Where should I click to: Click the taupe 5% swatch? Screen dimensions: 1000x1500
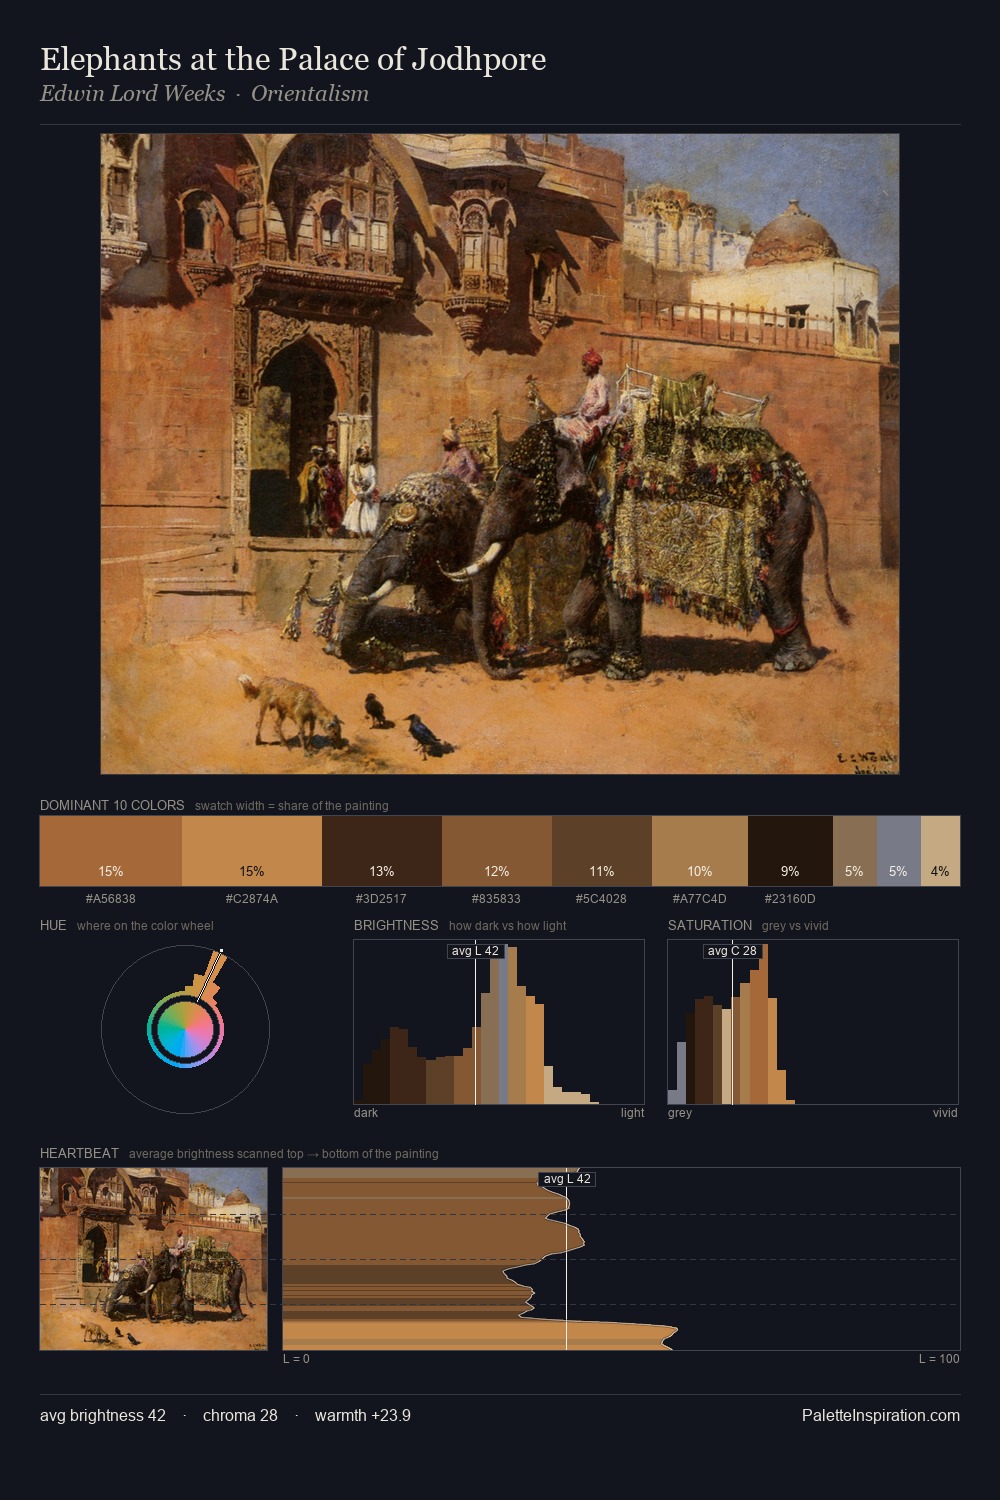point(855,851)
